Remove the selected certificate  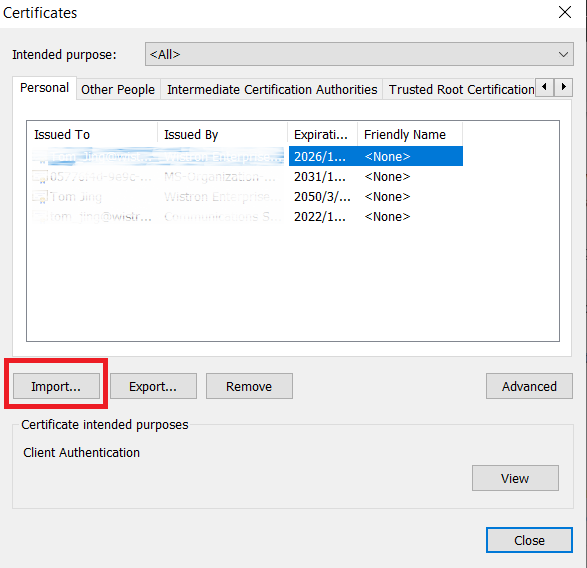(249, 386)
